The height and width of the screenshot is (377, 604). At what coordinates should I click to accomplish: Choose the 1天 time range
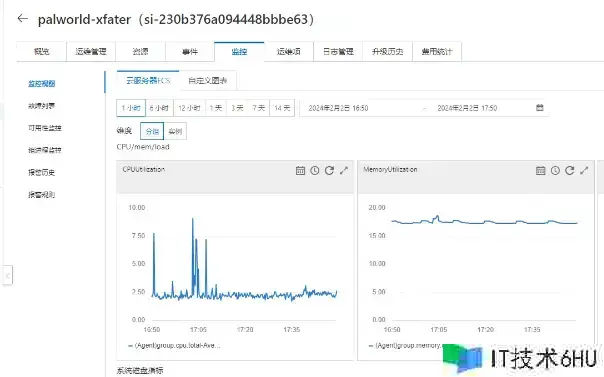[216, 108]
